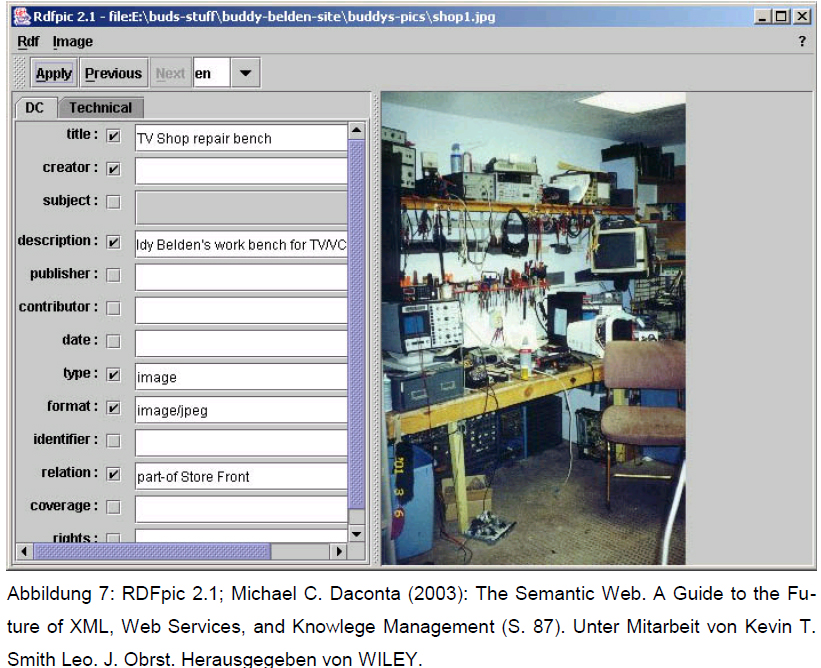Go to the Previous image
The width and height of the screenshot is (821, 668).
tap(113, 73)
